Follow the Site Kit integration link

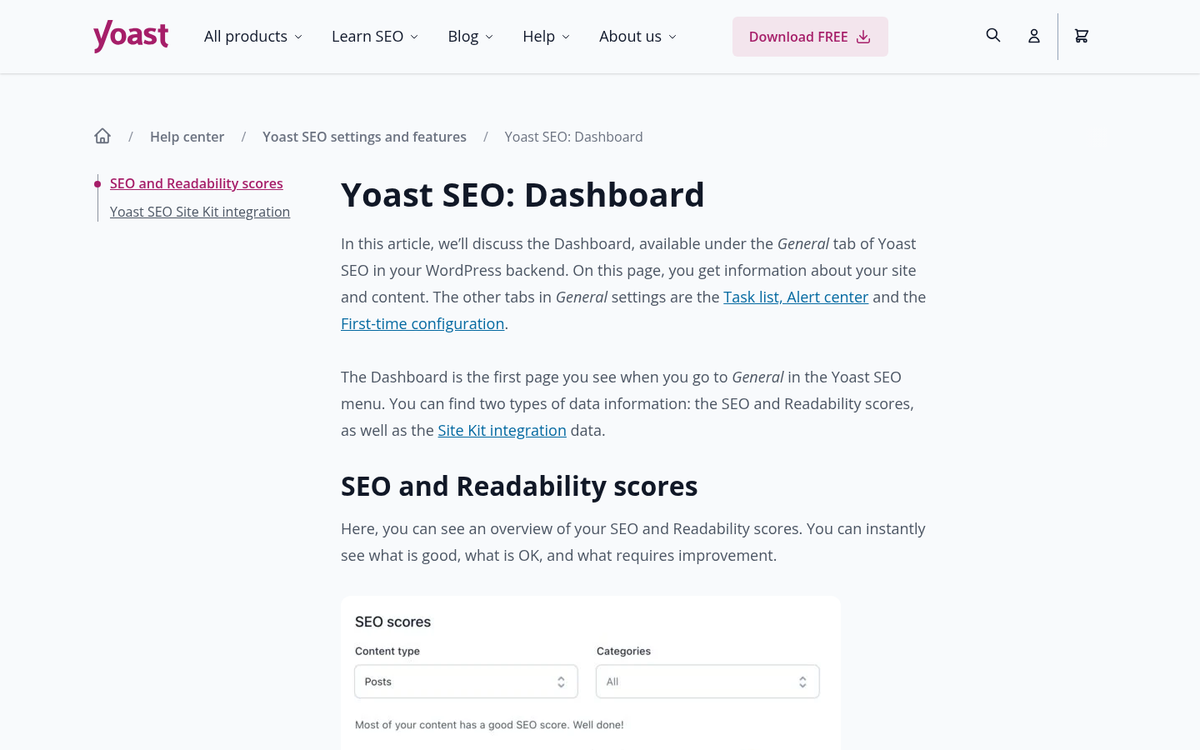coord(501,430)
